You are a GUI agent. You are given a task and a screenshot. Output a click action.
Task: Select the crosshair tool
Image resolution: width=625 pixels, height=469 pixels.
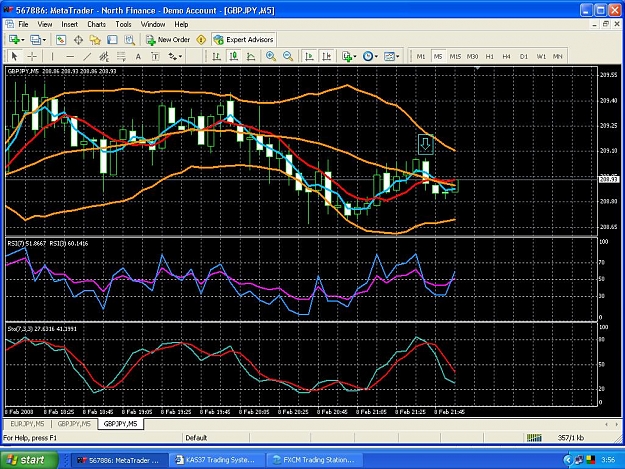(x=32, y=56)
